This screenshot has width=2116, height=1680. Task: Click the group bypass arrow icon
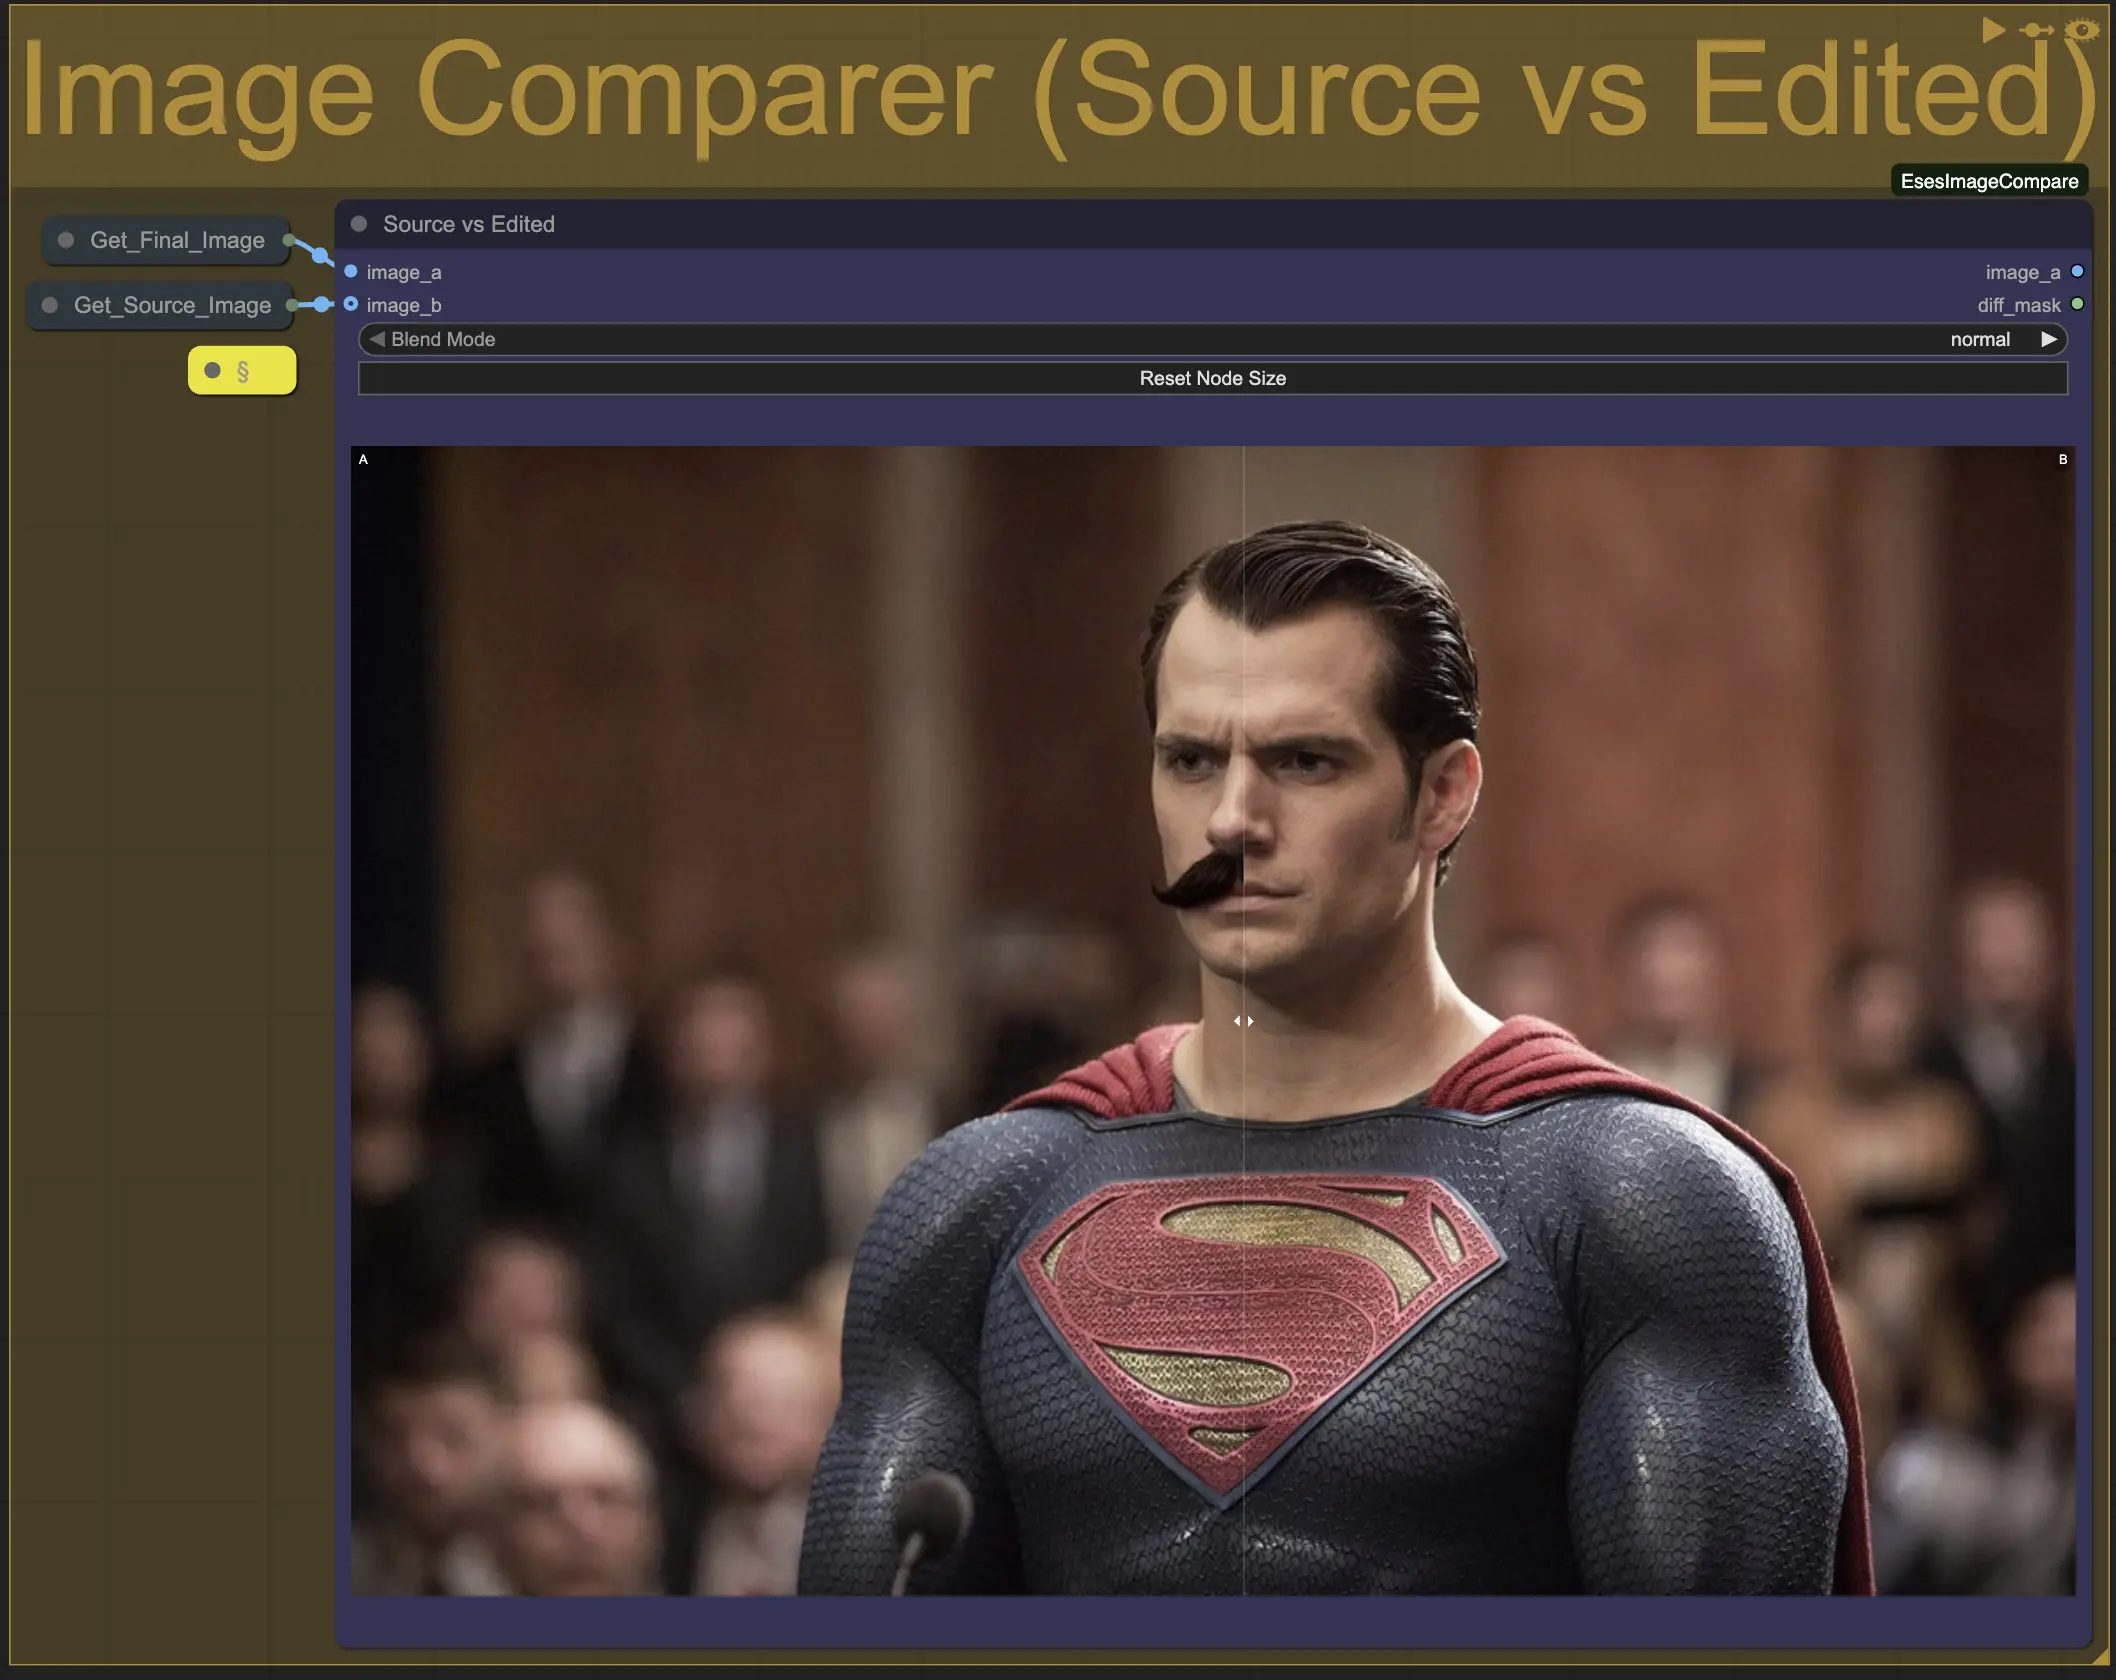click(x=2036, y=30)
